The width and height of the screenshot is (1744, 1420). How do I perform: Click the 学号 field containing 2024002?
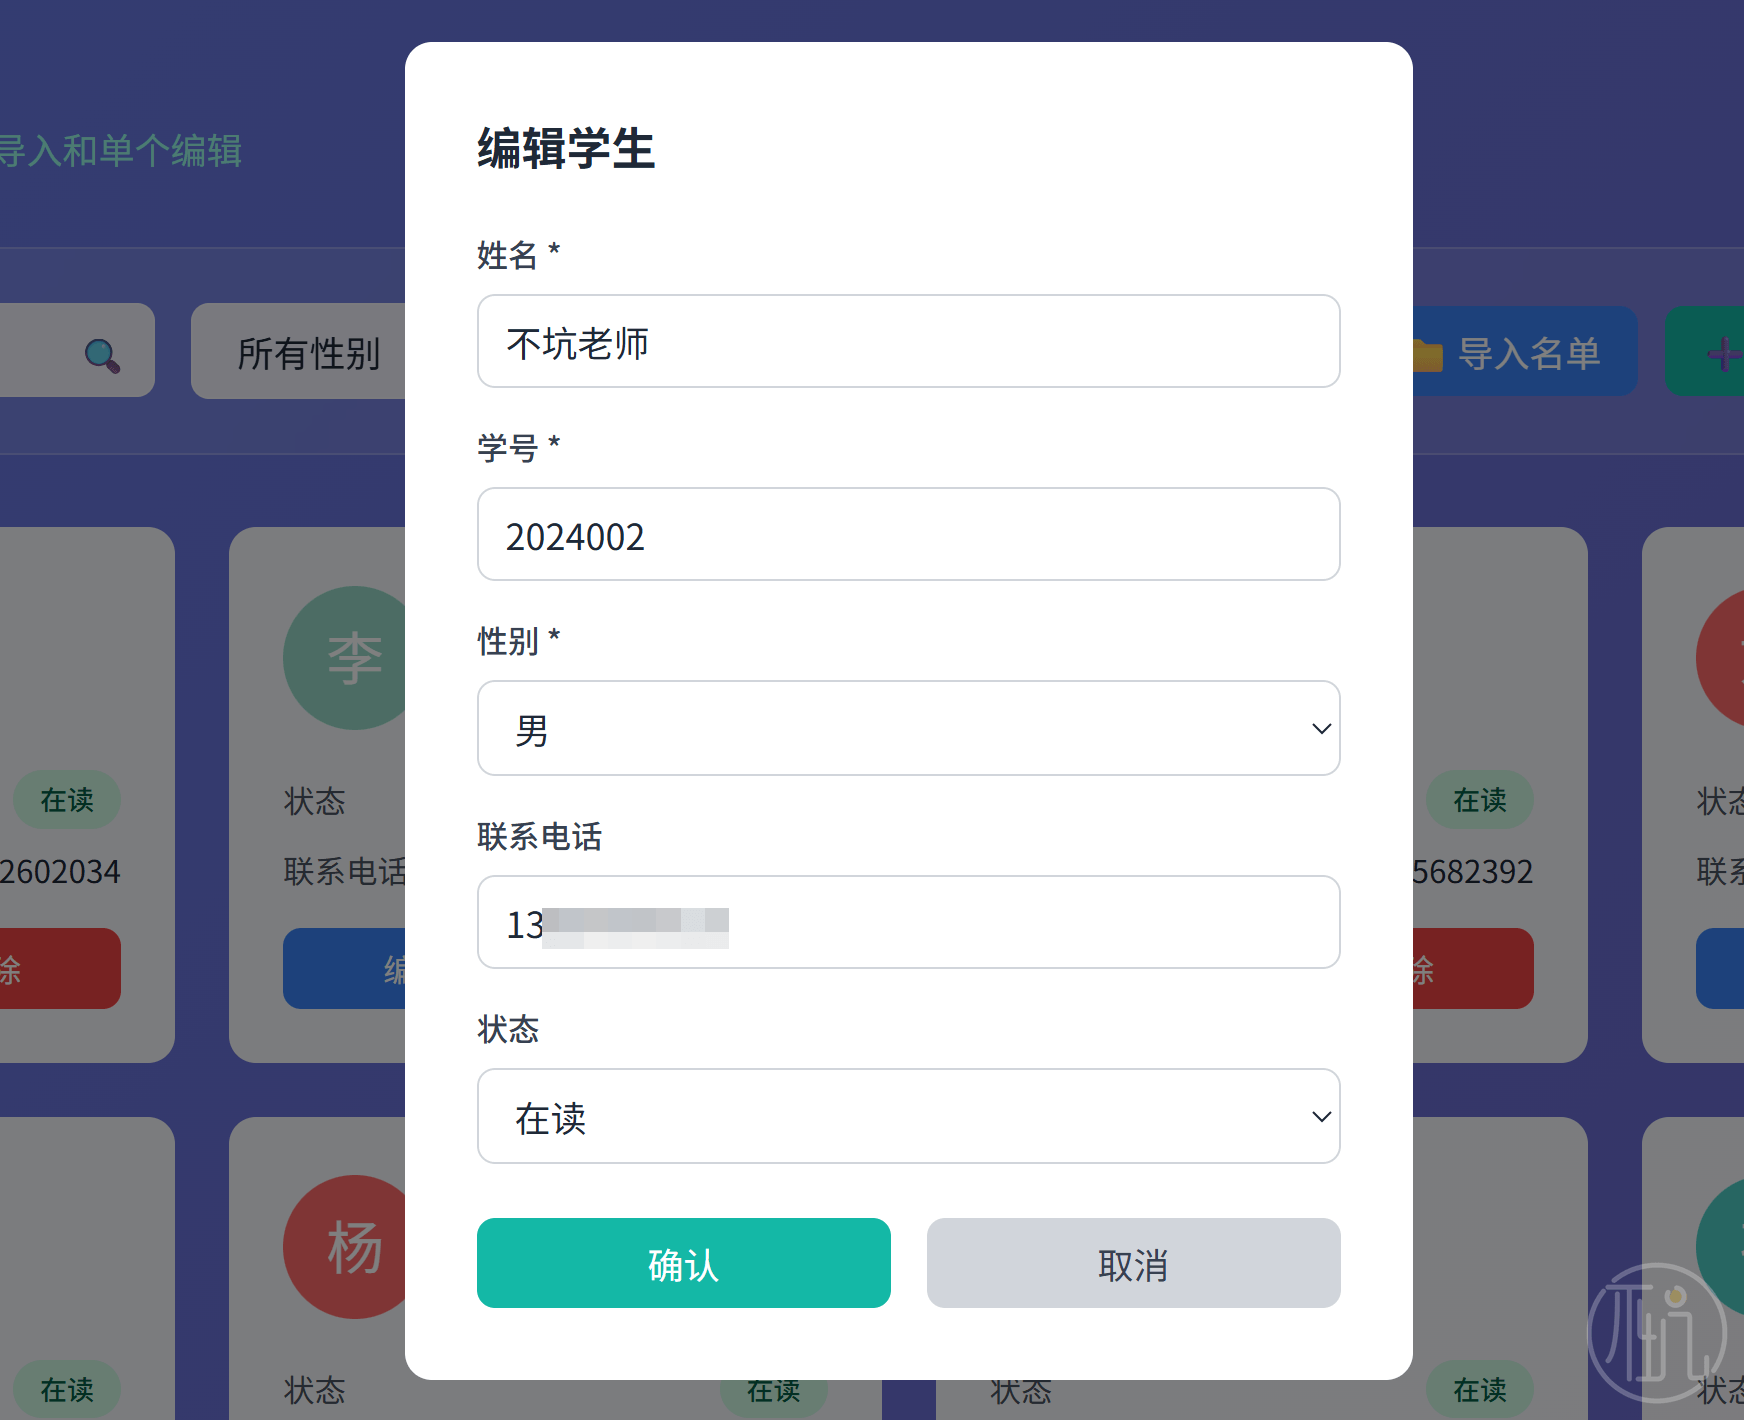point(907,534)
